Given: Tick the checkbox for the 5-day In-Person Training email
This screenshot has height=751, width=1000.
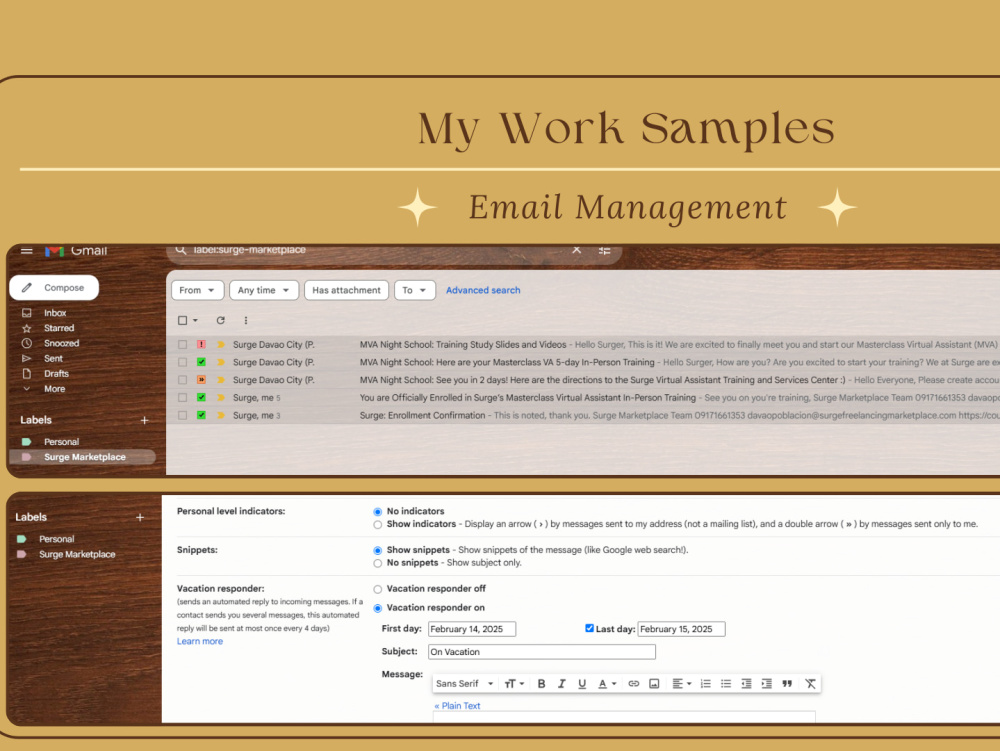Looking at the screenshot, I should (182, 362).
